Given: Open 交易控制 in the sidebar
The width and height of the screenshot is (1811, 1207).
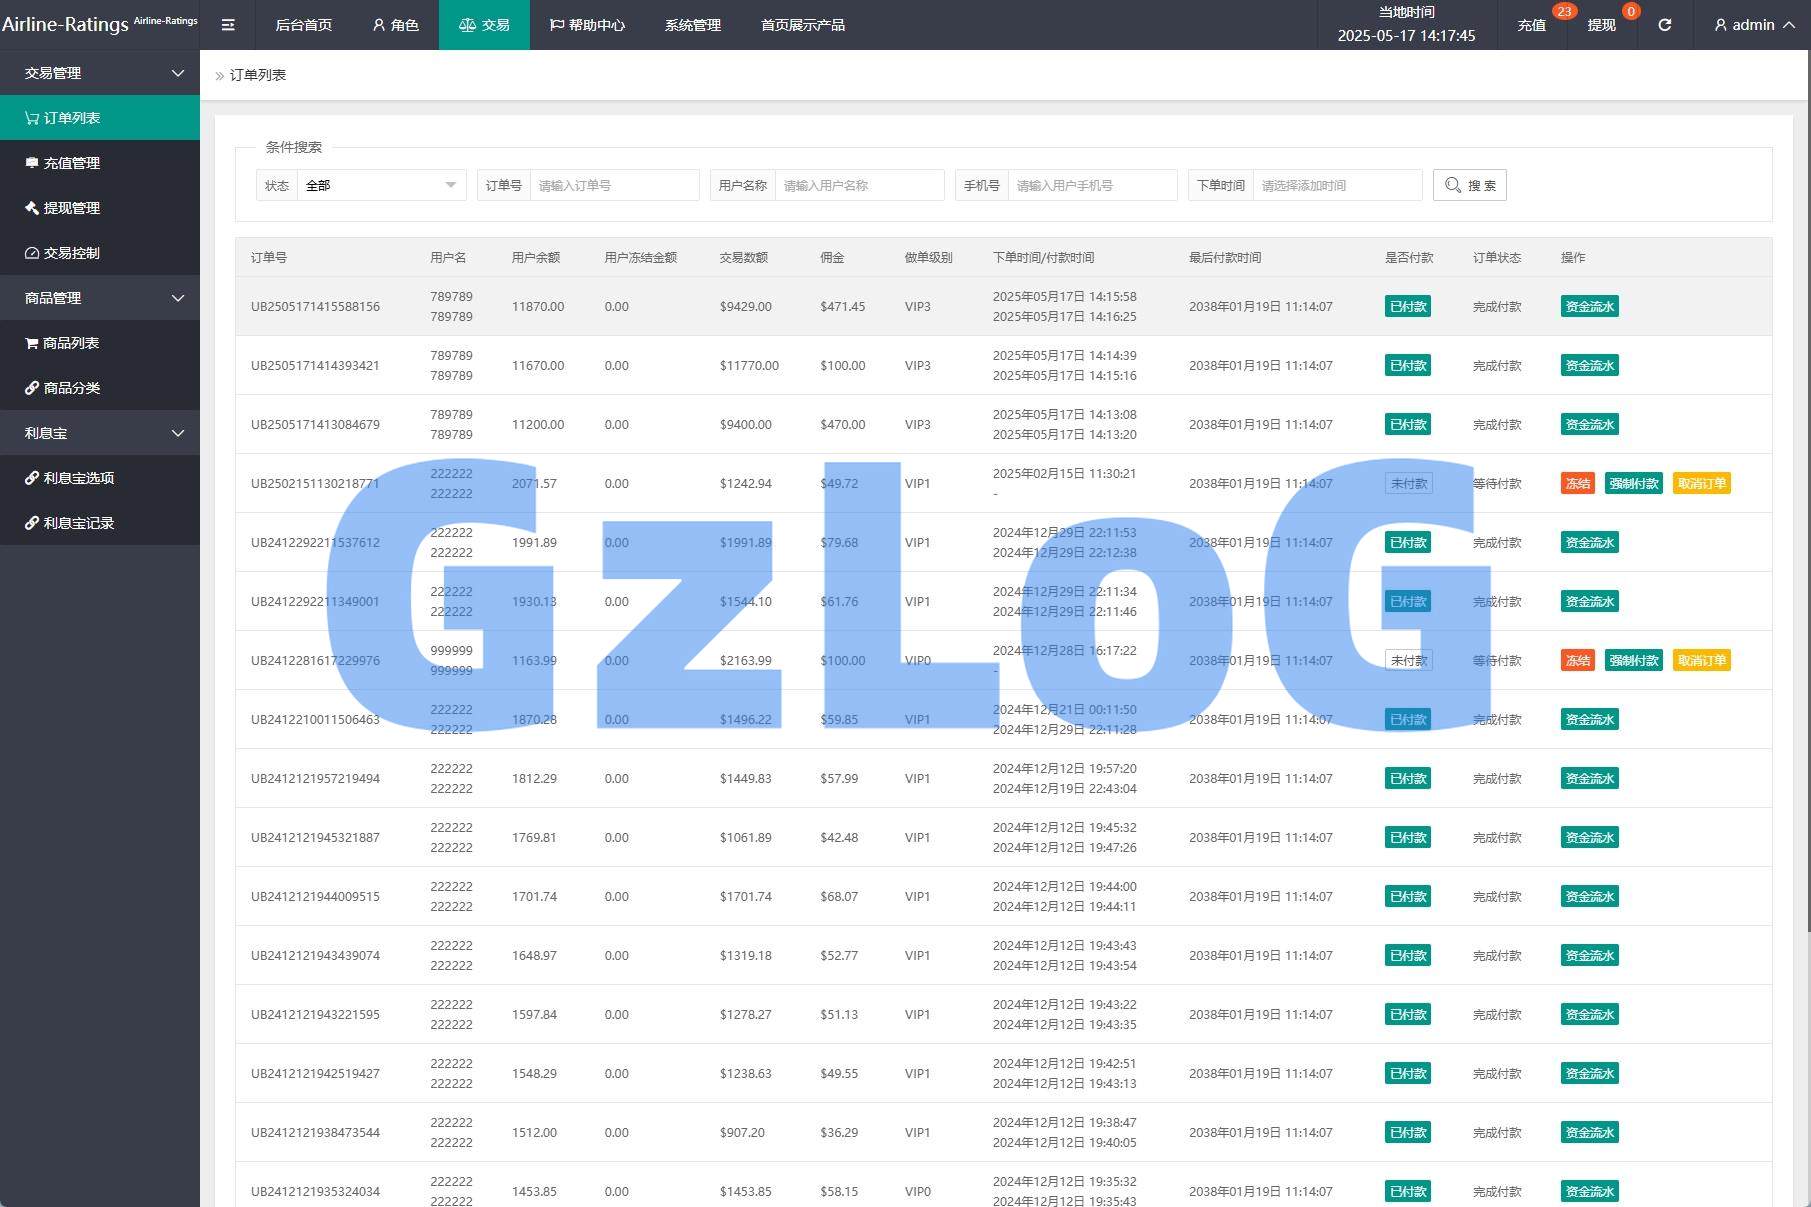Looking at the screenshot, I should (72, 253).
